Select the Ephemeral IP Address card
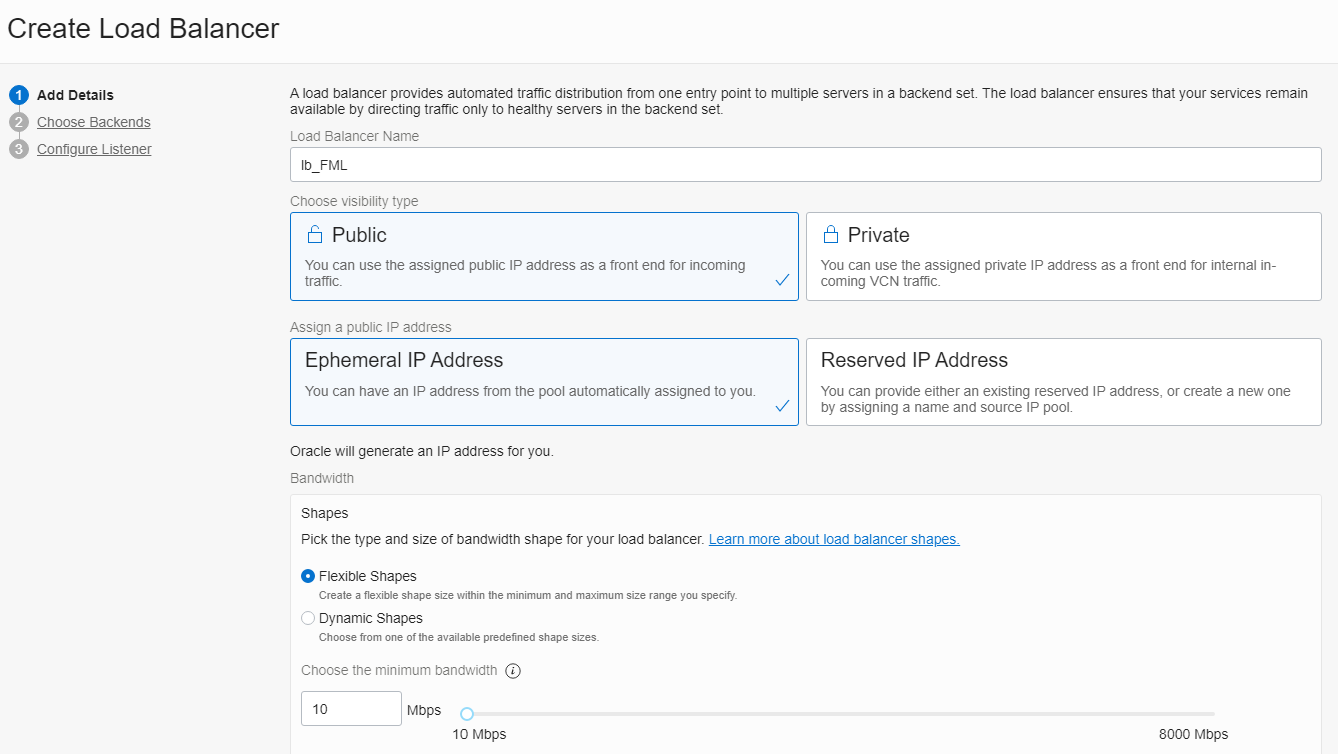 [x=544, y=381]
